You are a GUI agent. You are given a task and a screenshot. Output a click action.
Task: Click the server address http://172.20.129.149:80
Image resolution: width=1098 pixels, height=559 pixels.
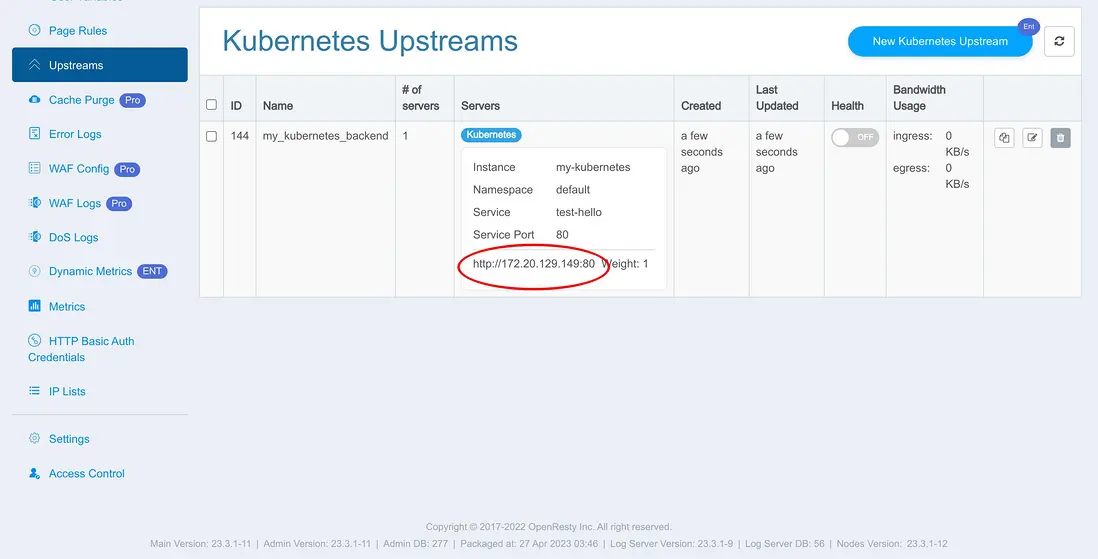pos(534,264)
